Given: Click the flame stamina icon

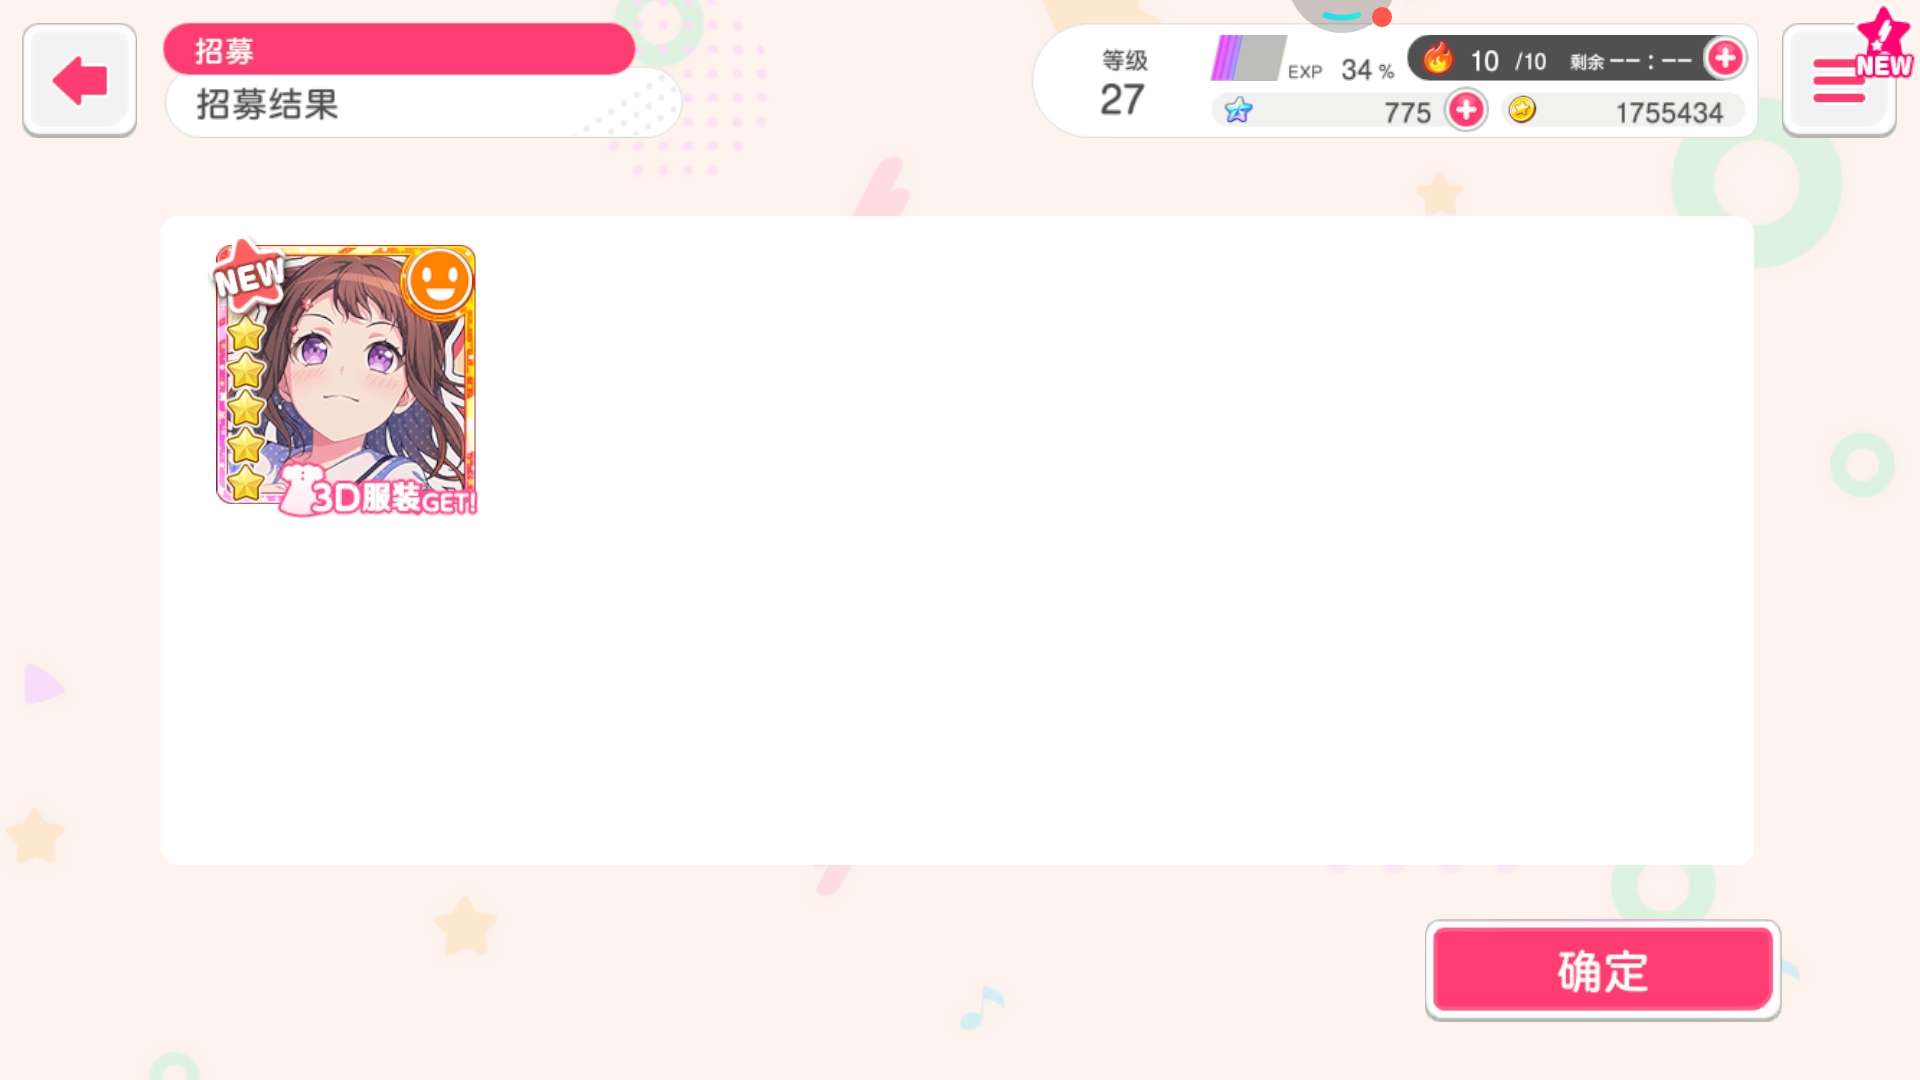Looking at the screenshot, I should coord(1438,59).
